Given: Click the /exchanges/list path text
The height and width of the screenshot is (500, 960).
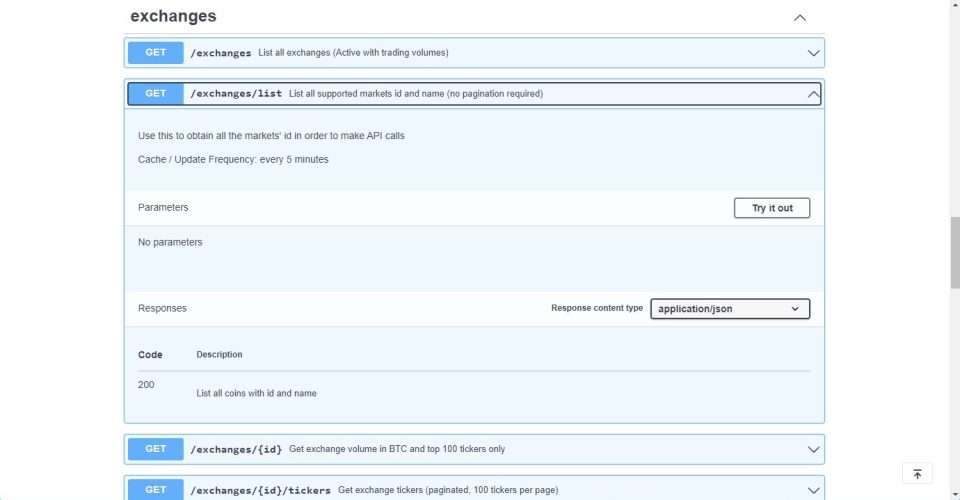Looking at the screenshot, I should pyautogui.click(x=236, y=94).
